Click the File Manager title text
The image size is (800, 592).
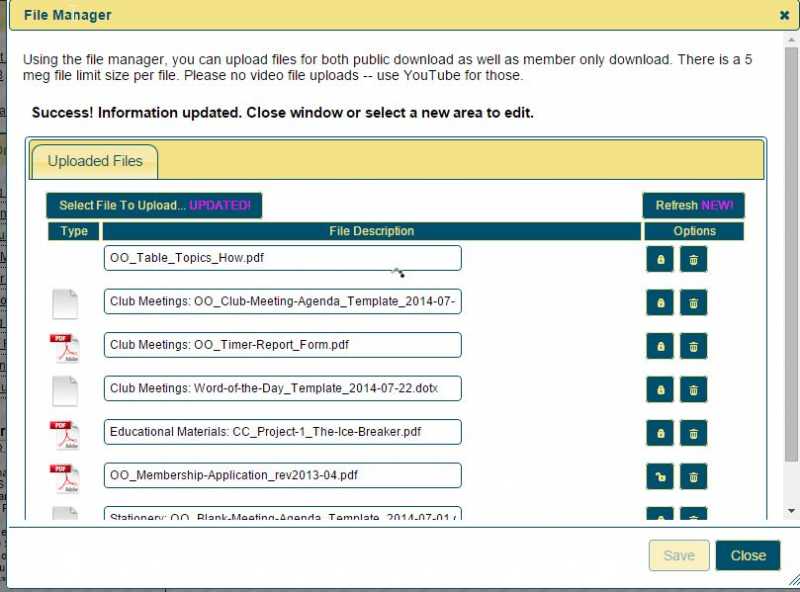point(68,15)
